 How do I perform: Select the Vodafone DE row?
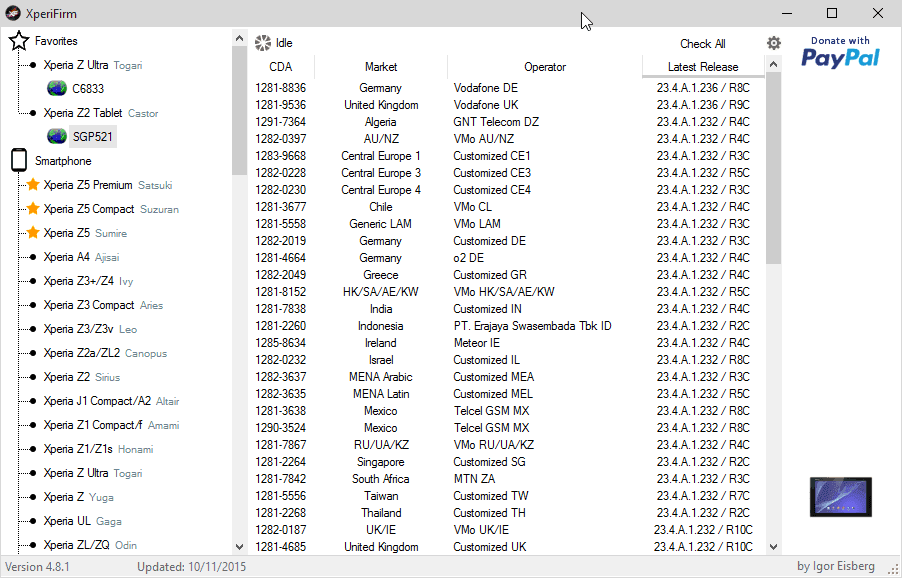(507, 88)
